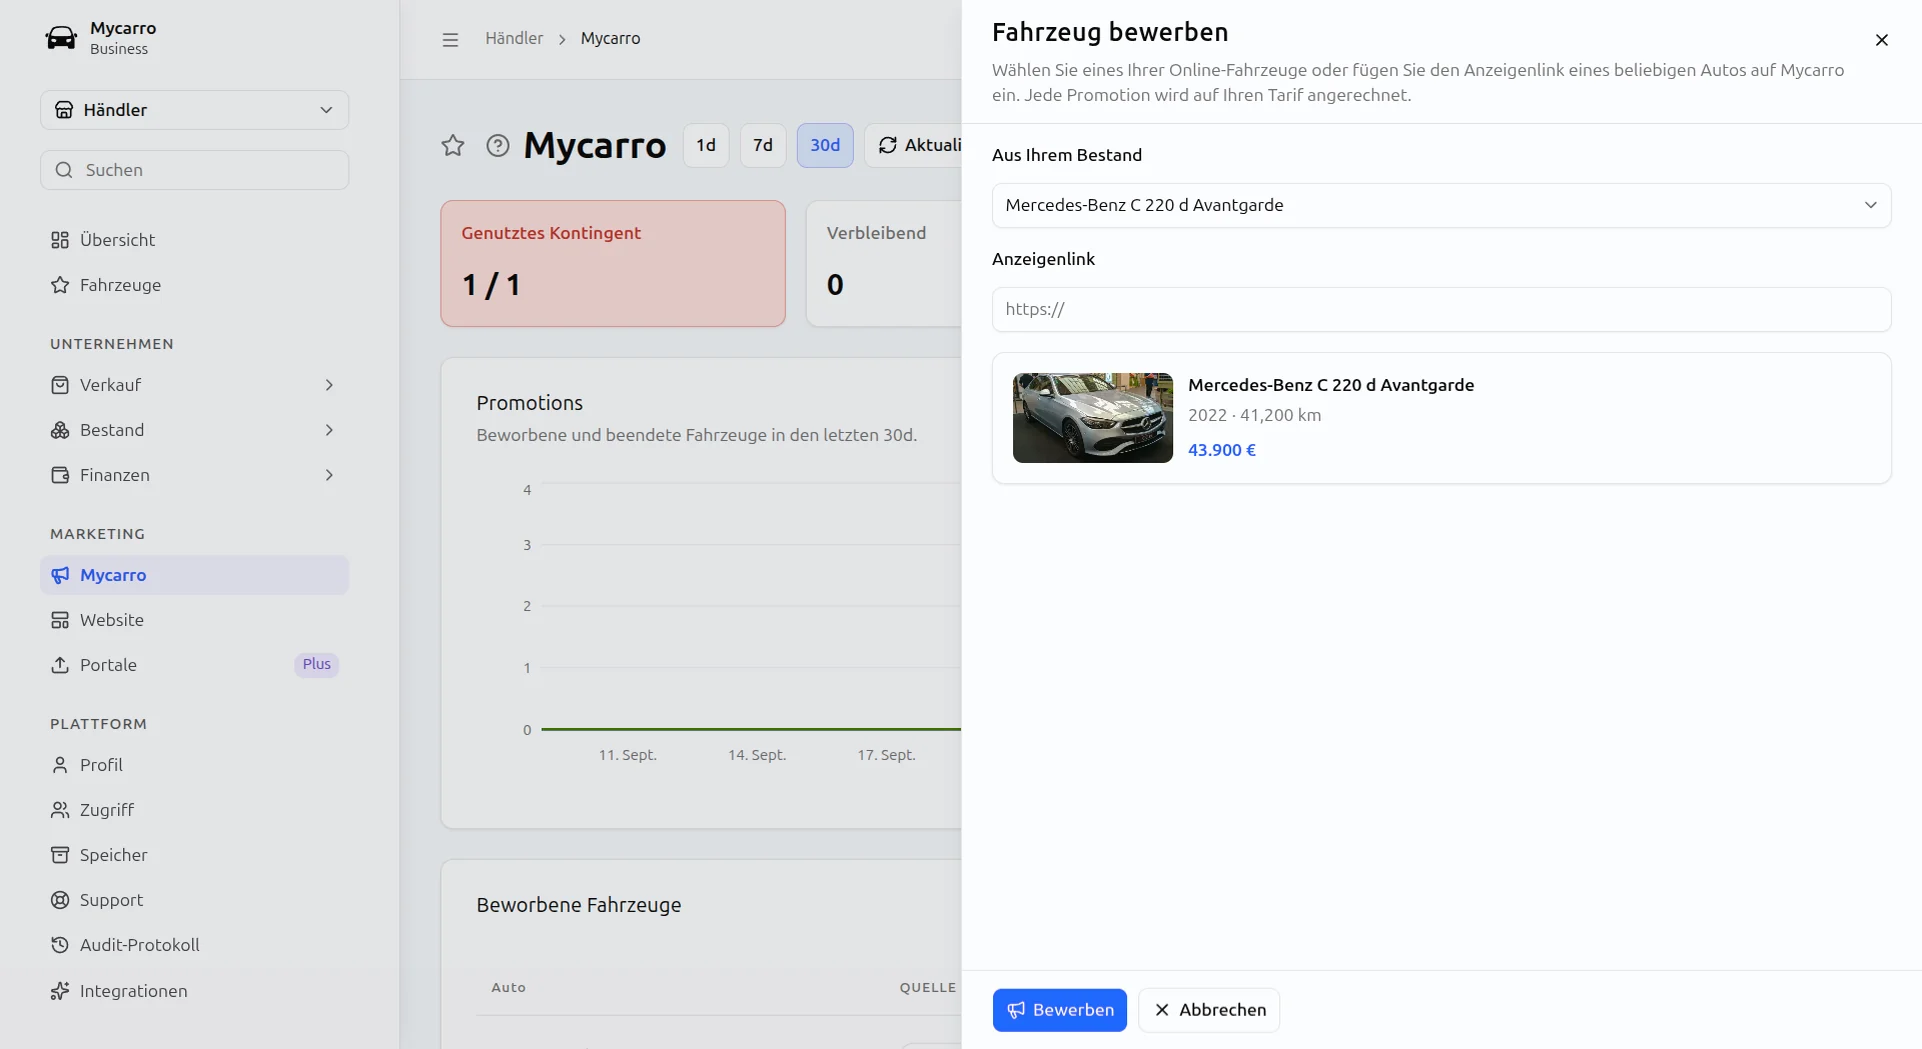
Task: Expand the Finanzen submenu
Action: pos(194,475)
